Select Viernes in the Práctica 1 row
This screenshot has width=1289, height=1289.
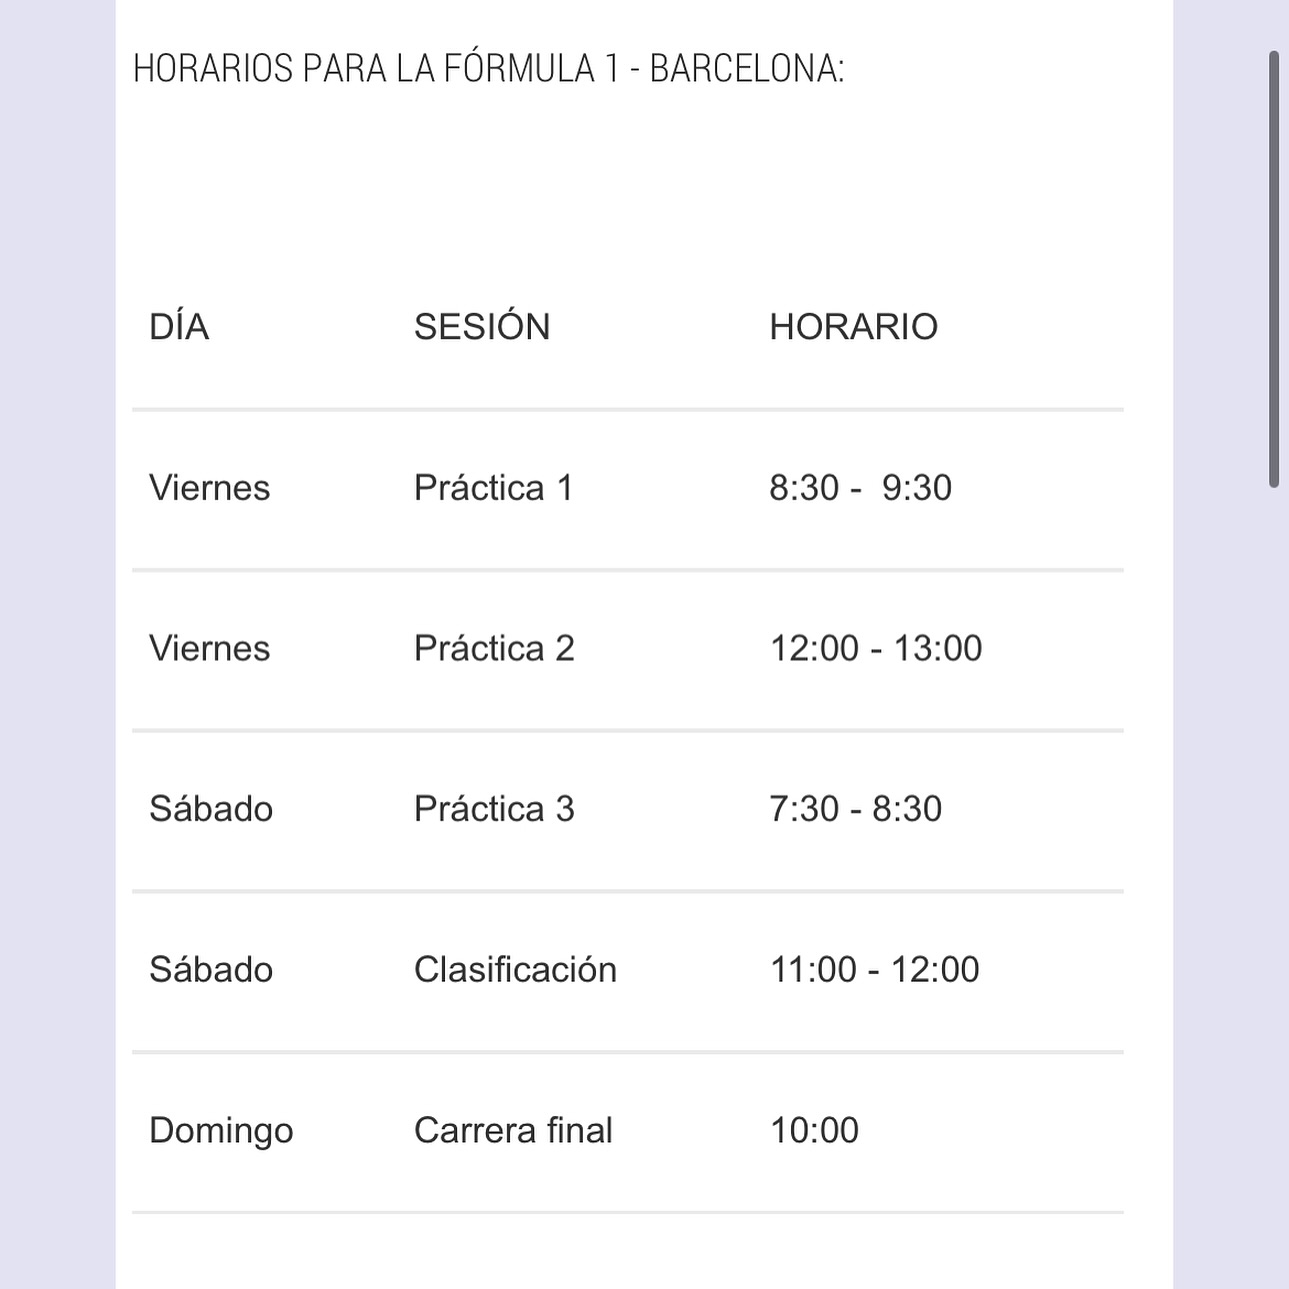click(x=210, y=488)
